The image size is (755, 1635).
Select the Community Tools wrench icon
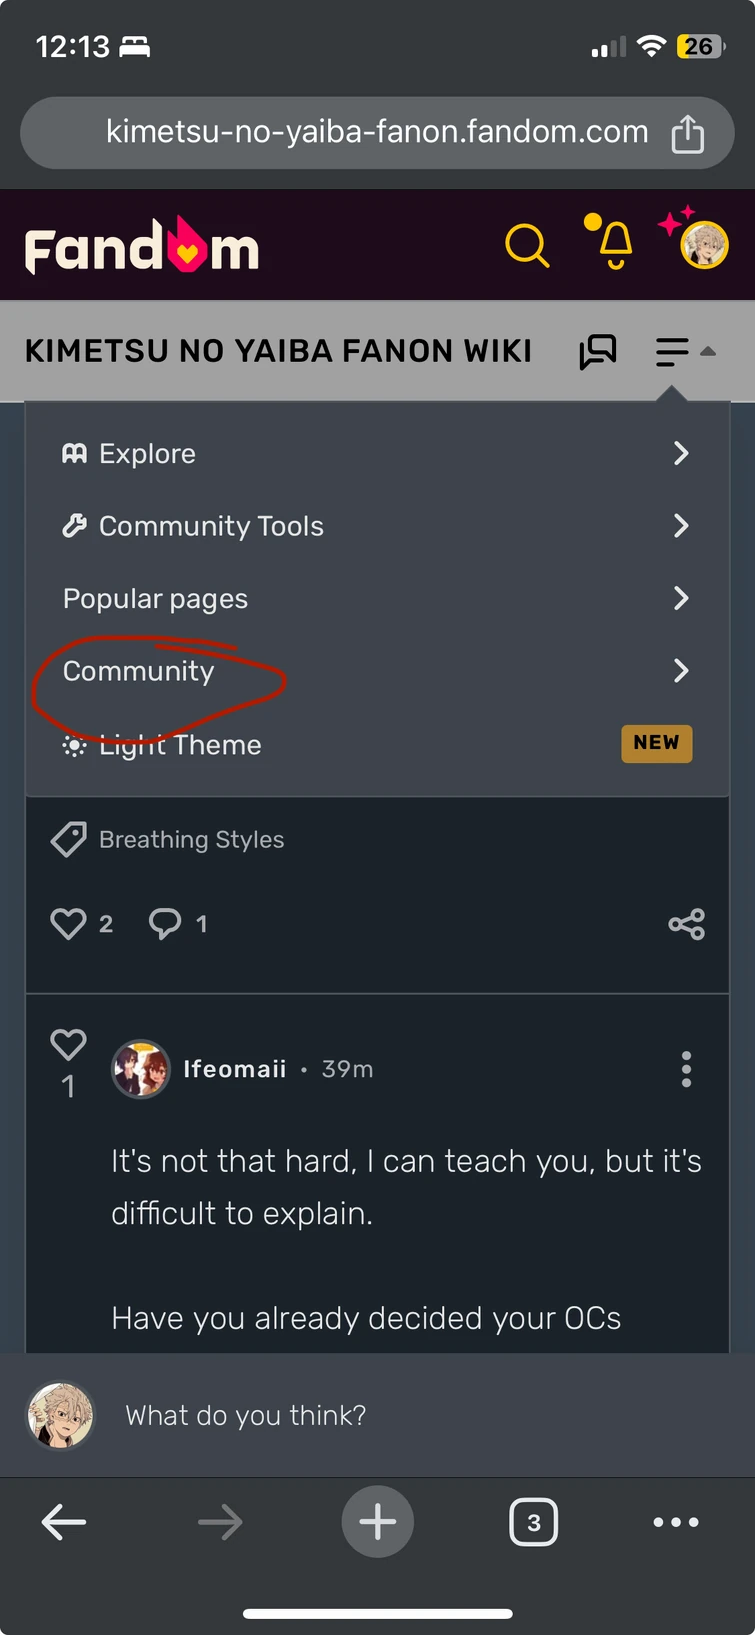click(x=74, y=525)
